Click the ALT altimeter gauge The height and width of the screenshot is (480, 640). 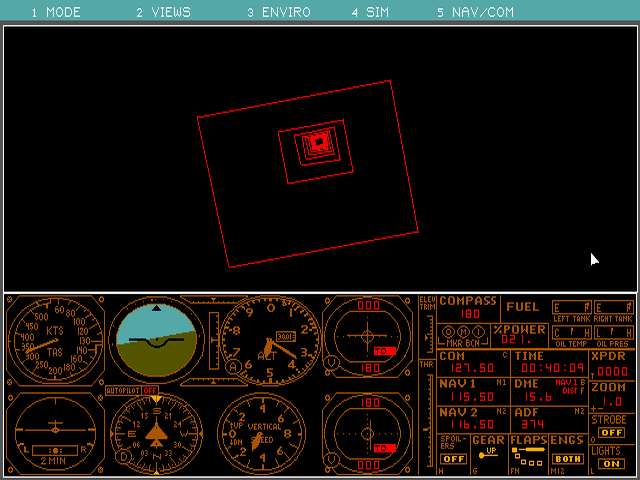270,341
